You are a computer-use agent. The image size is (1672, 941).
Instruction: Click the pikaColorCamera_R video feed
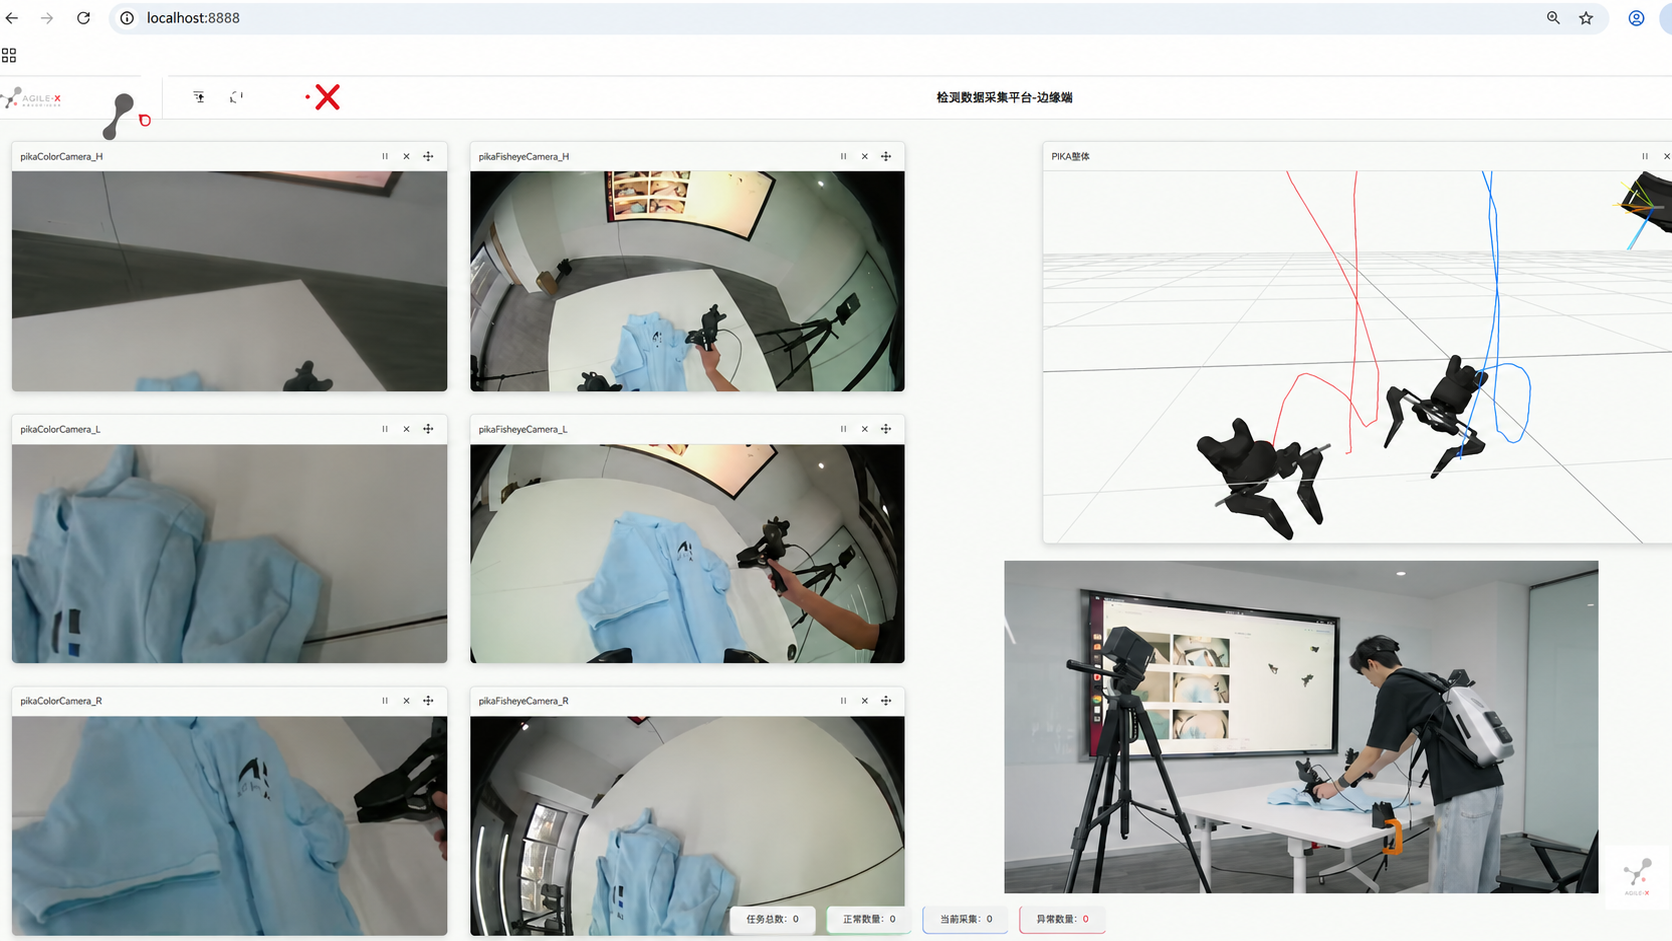tap(229, 826)
